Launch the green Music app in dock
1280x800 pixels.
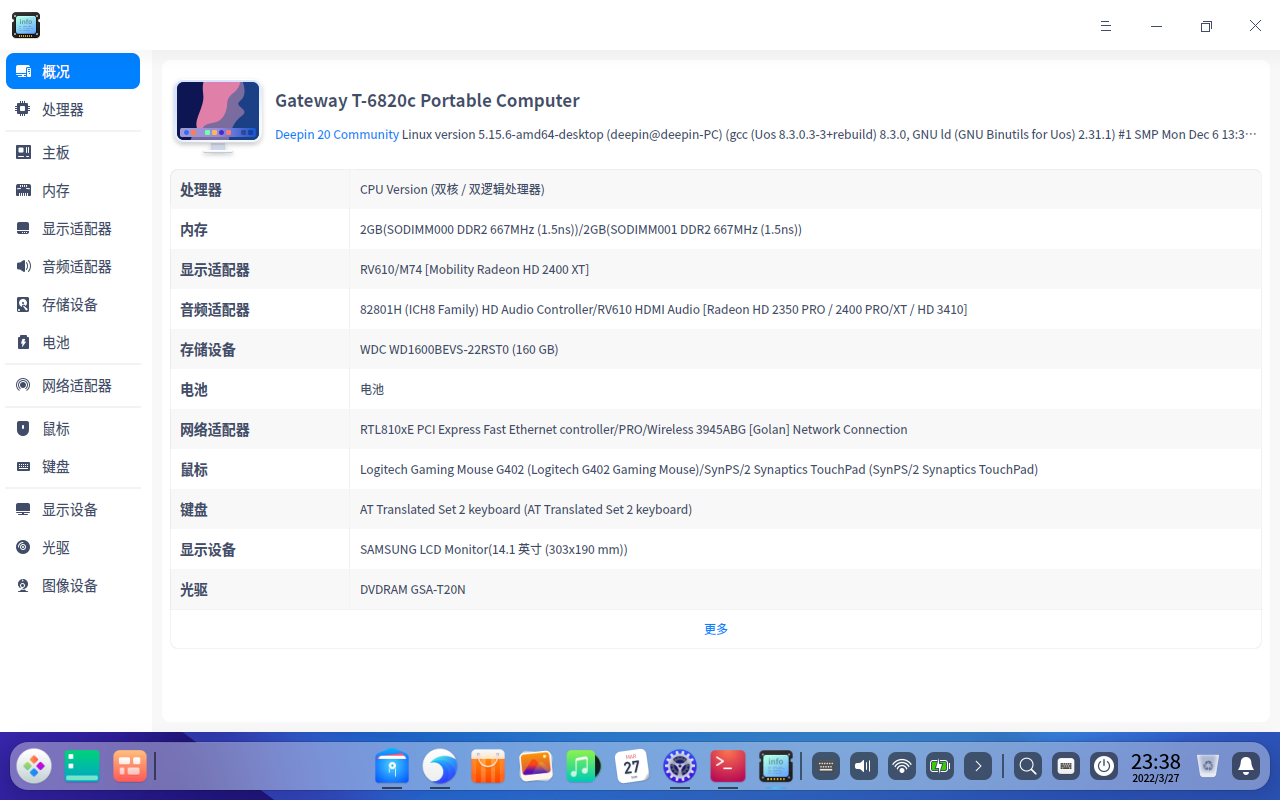coord(584,766)
